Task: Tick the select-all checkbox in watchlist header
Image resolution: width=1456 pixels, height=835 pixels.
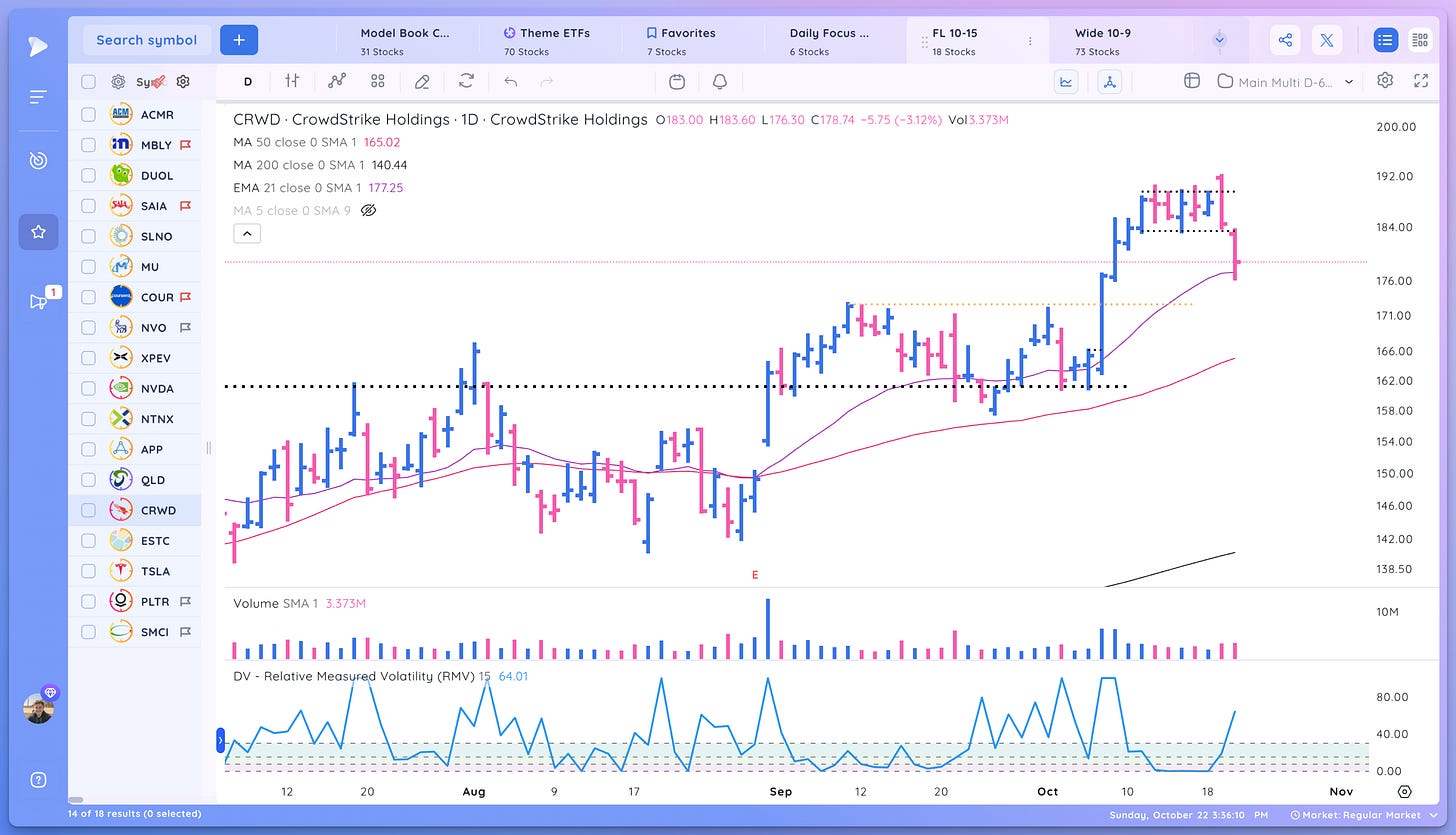Action: coord(88,82)
